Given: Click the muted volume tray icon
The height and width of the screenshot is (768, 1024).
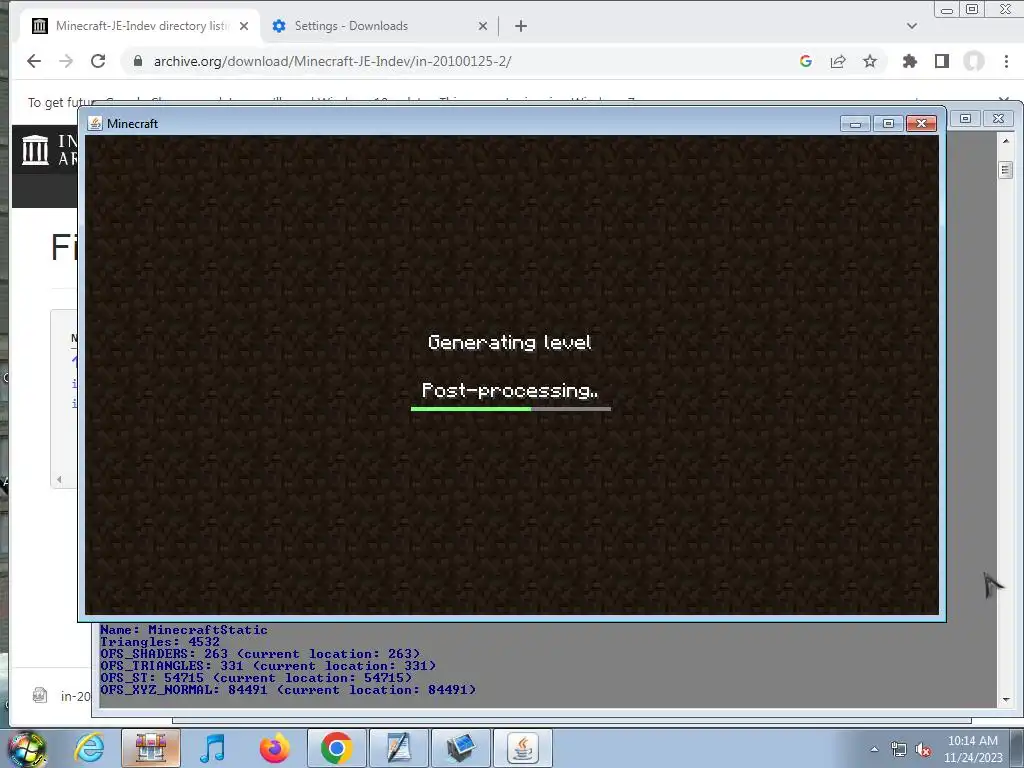Looking at the screenshot, I should coord(923,750).
